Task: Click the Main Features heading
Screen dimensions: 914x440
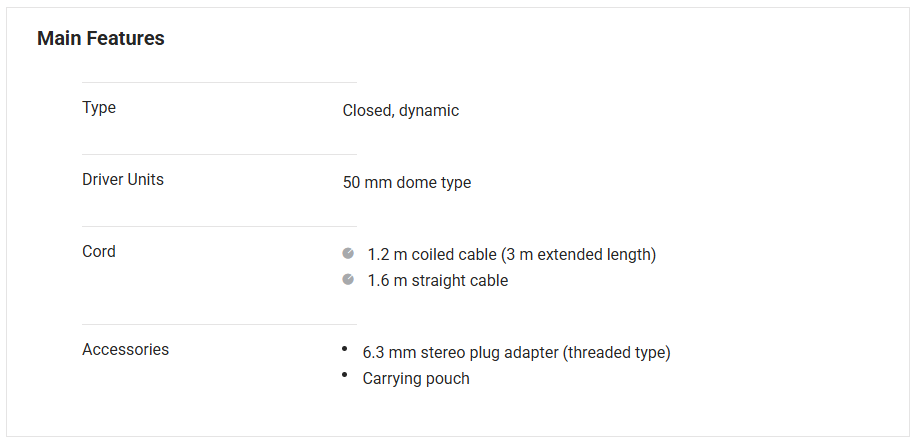Action: (x=101, y=39)
